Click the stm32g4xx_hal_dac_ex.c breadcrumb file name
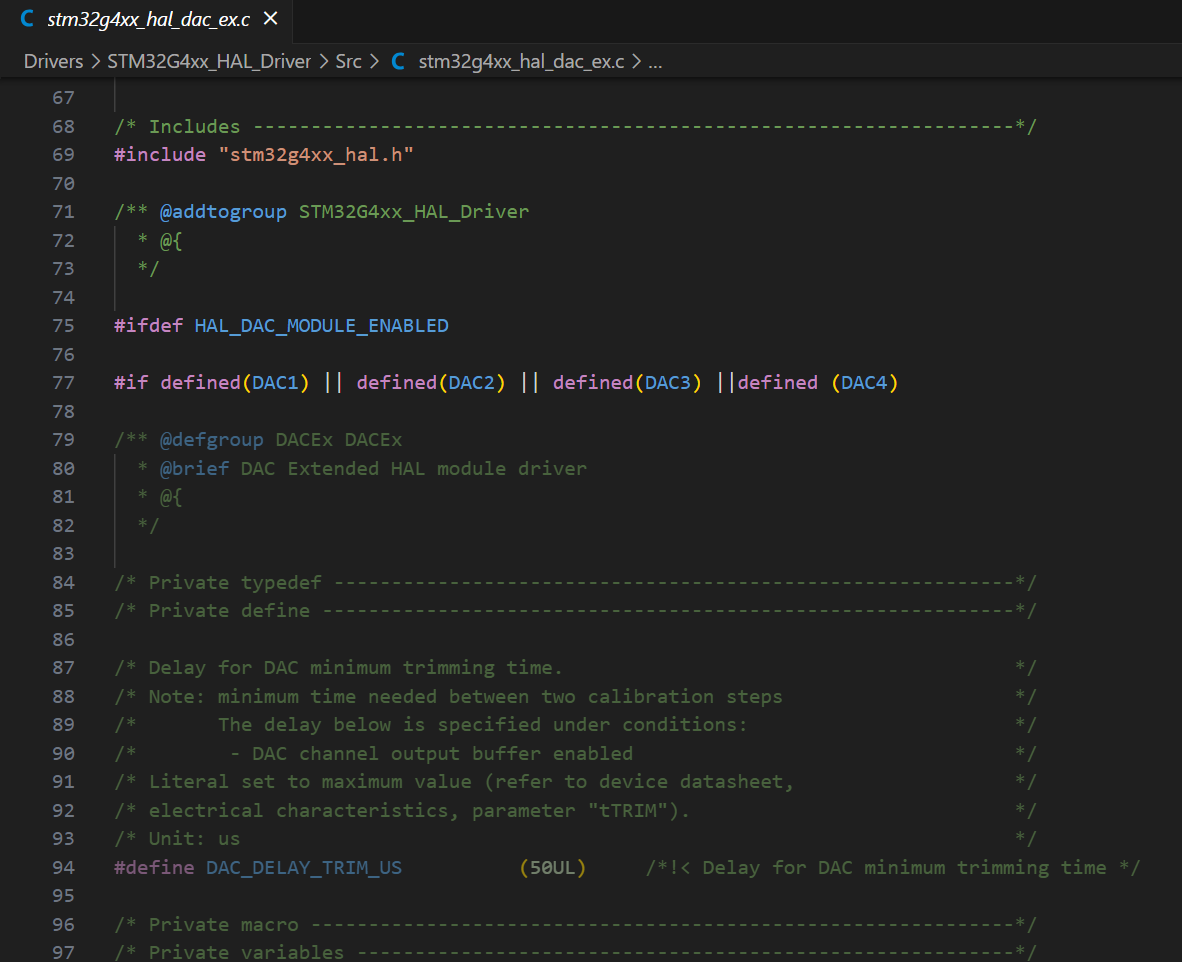Screen dimensions: 1182x962 (521, 61)
